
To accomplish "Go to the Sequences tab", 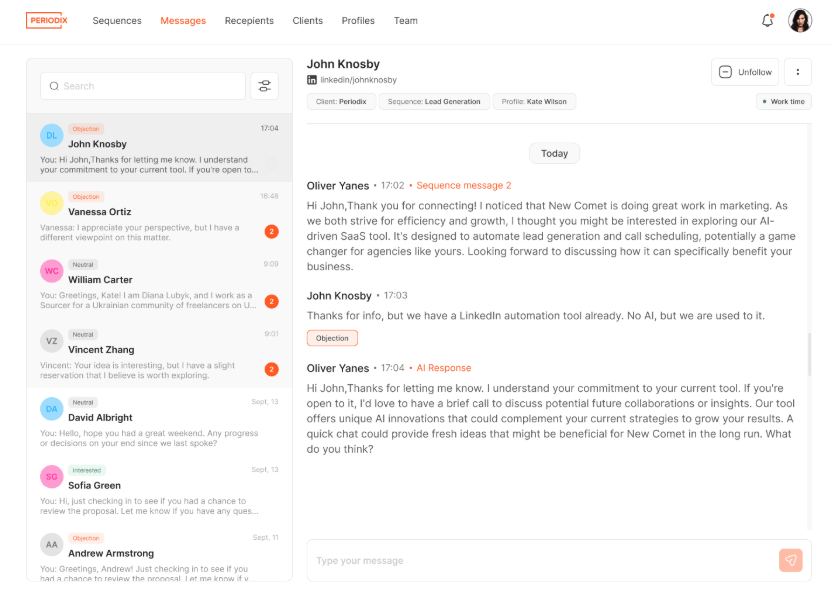I will pyautogui.click(x=117, y=21).
